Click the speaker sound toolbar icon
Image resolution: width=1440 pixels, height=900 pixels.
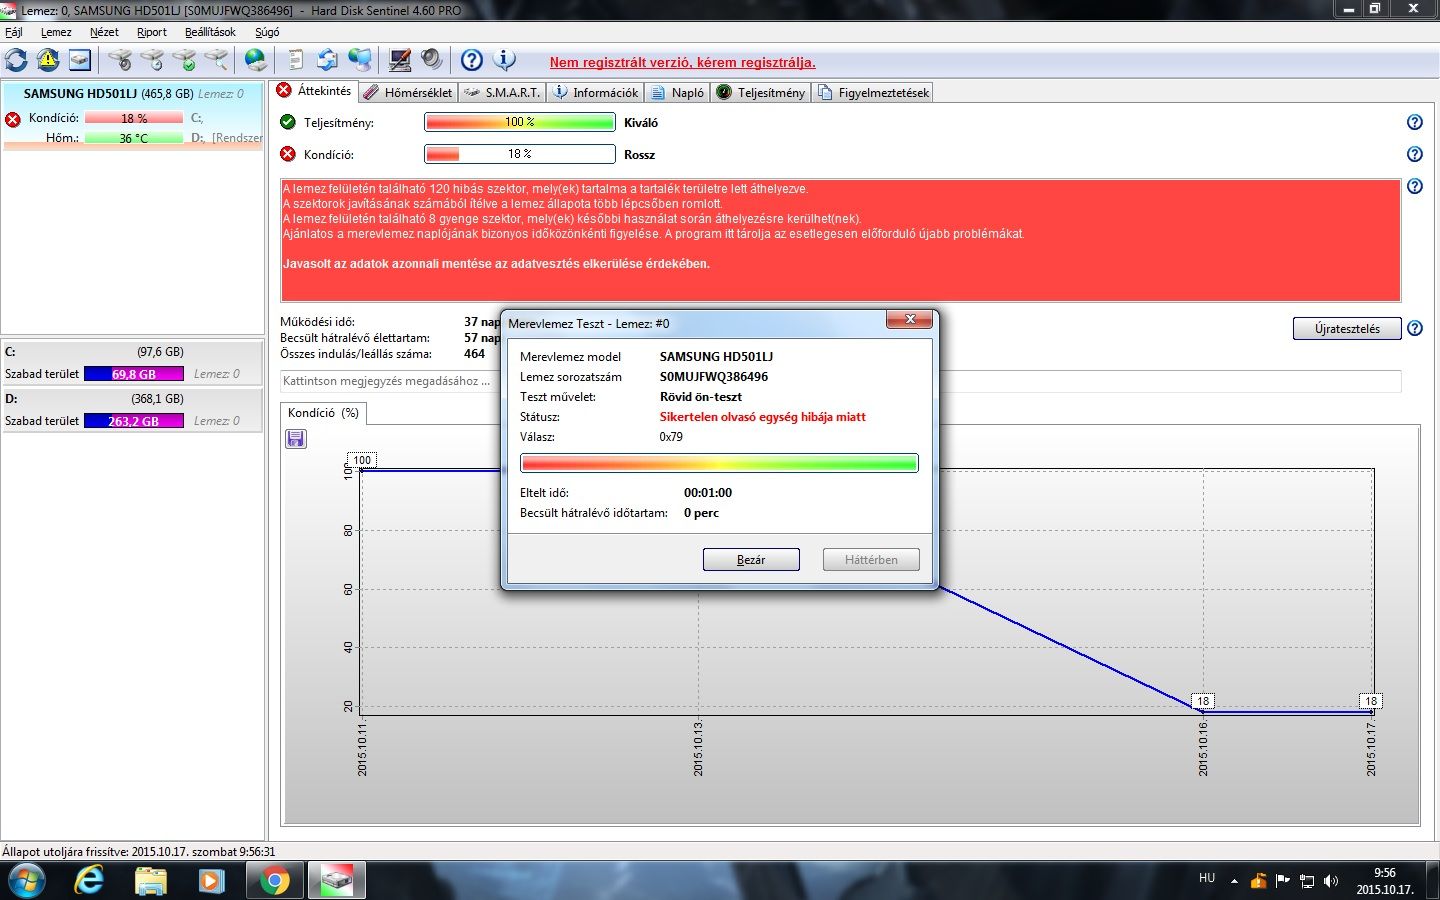pos(431,60)
